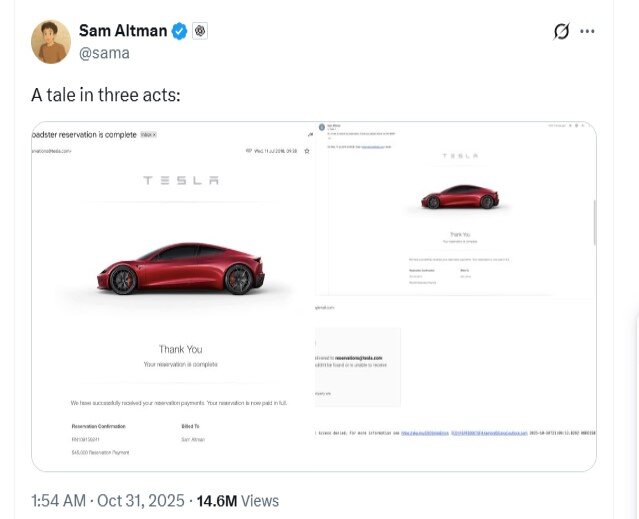Open the Sam Altman display name link
Image resolution: width=639 pixels, height=519 pixels.
coord(124,31)
